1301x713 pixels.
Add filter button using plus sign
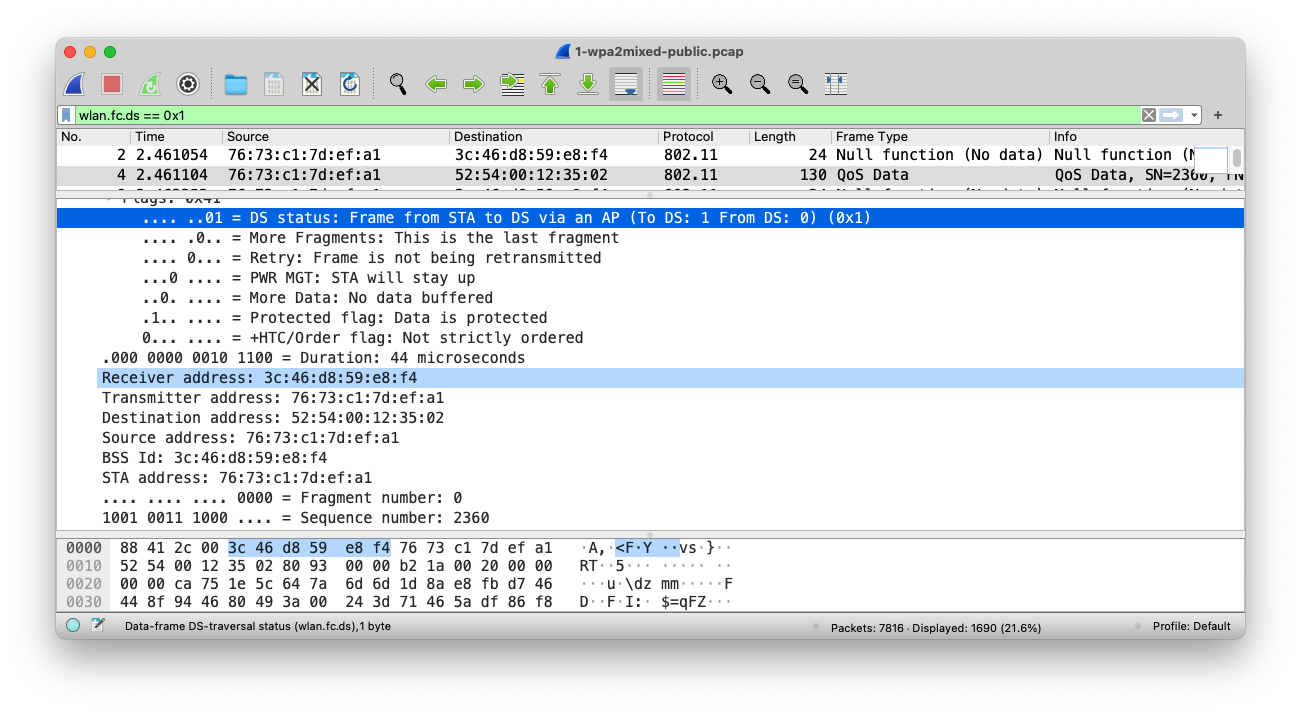click(x=1218, y=115)
